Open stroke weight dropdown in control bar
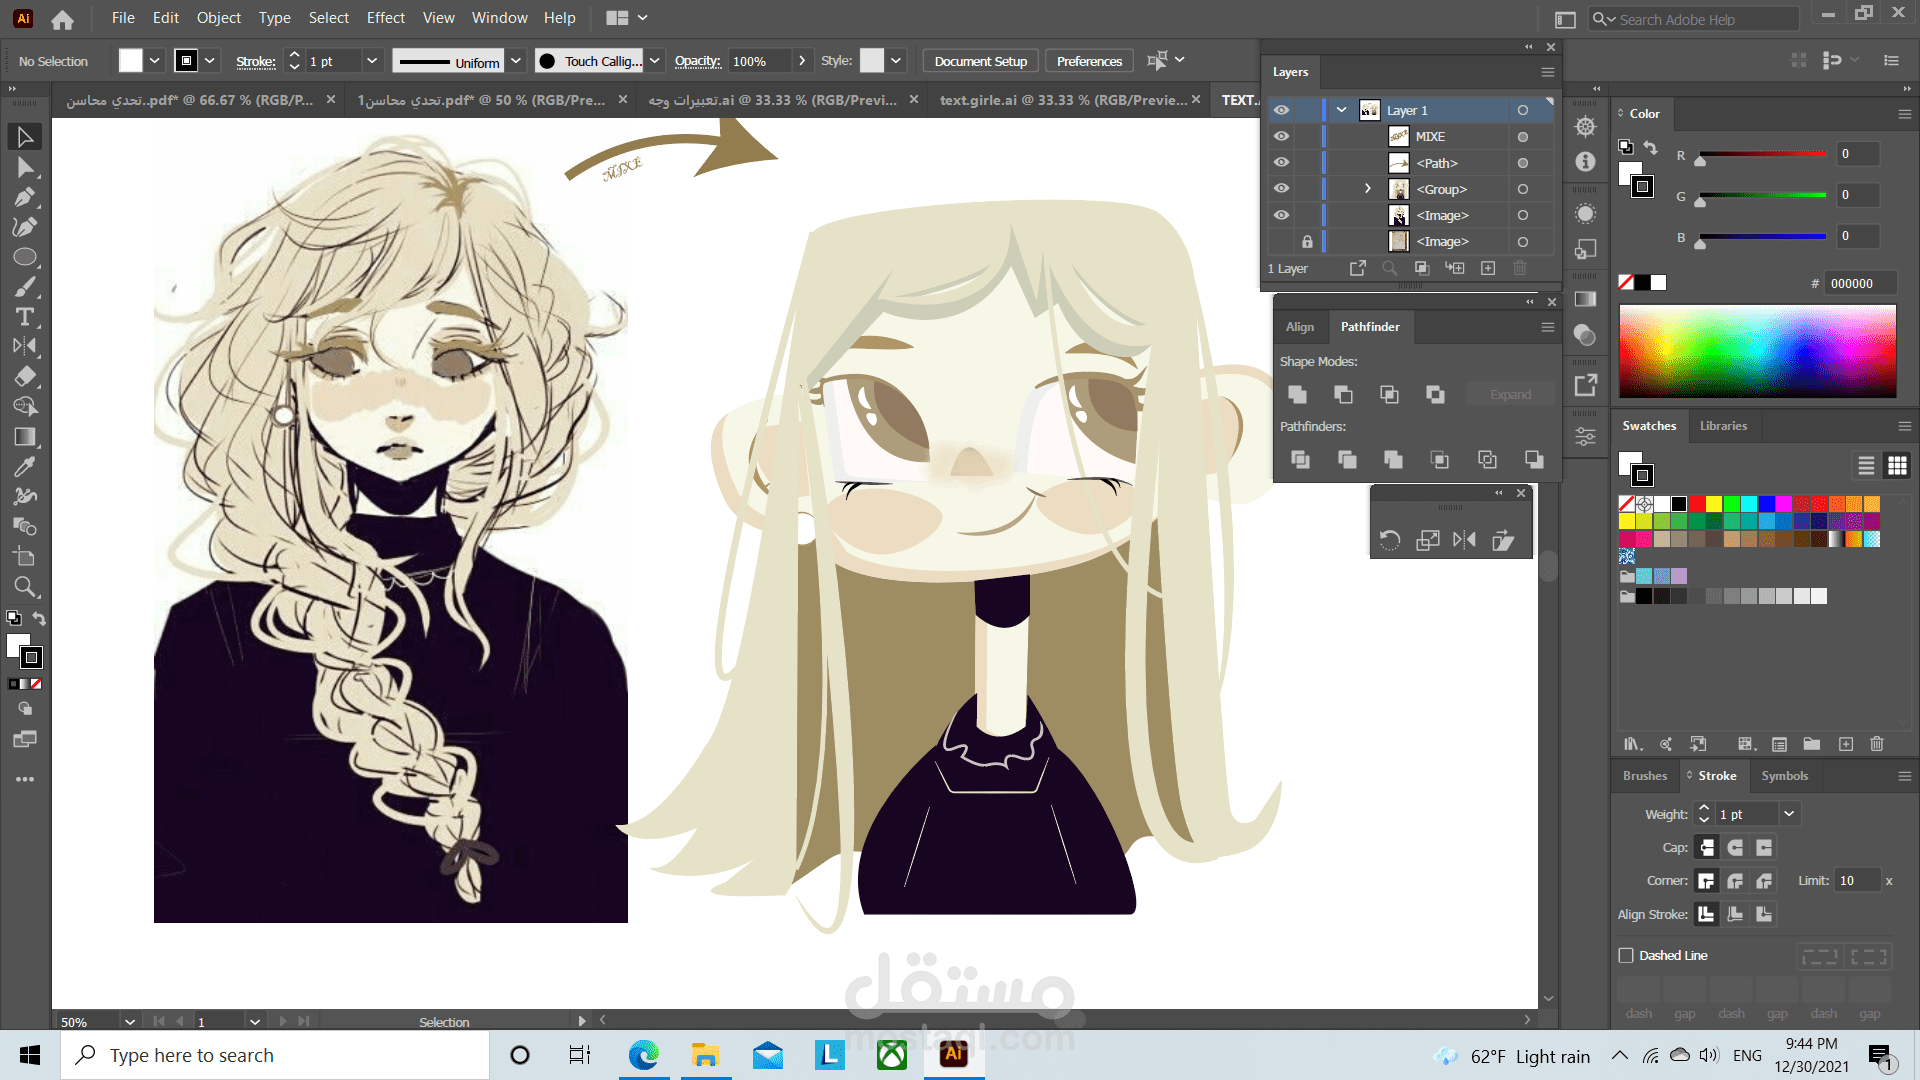The height and width of the screenshot is (1080, 1920). (x=372, y=61)
